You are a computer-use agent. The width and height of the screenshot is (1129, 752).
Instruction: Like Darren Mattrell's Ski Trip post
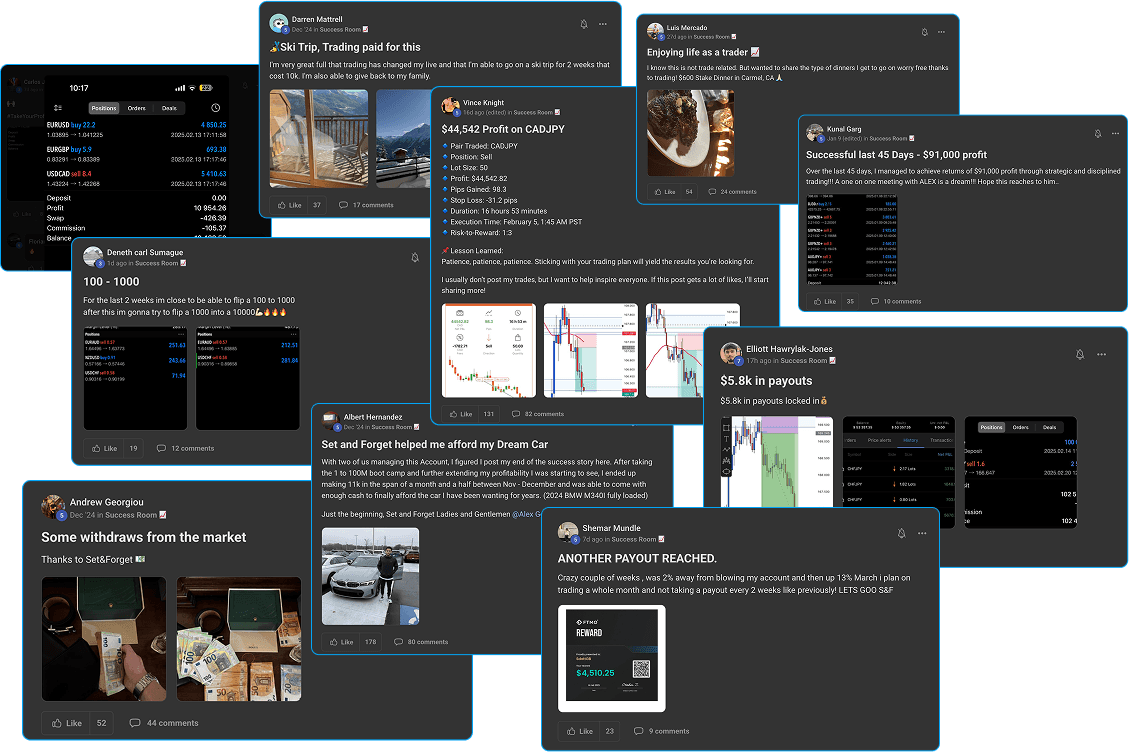coord(289,205)
